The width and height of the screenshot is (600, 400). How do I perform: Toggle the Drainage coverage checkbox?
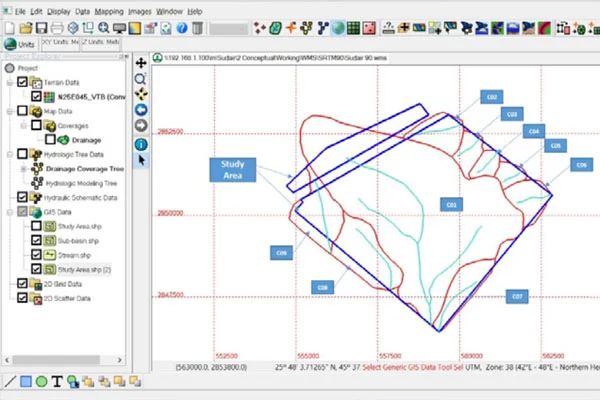pos(51,140)
